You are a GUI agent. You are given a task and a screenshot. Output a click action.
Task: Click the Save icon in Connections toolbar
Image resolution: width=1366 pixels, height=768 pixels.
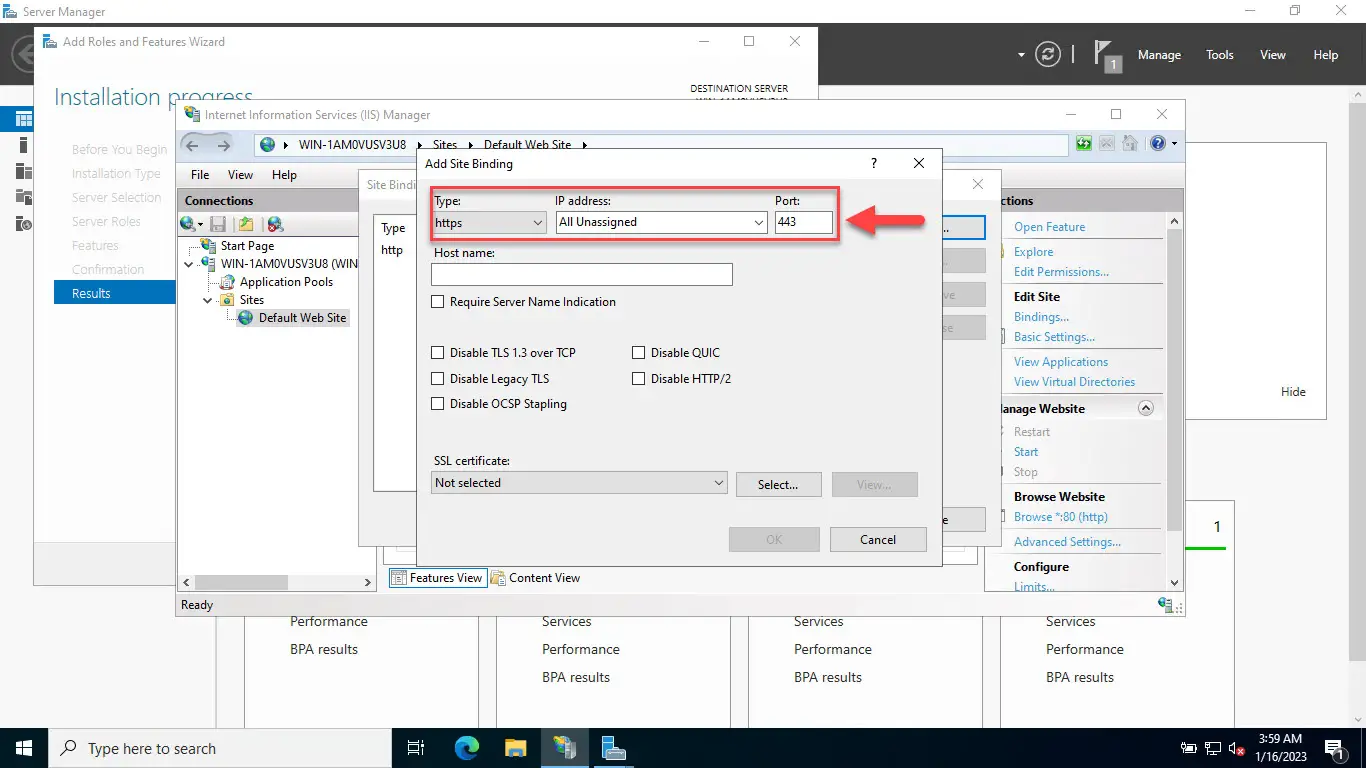coord(218,224)
